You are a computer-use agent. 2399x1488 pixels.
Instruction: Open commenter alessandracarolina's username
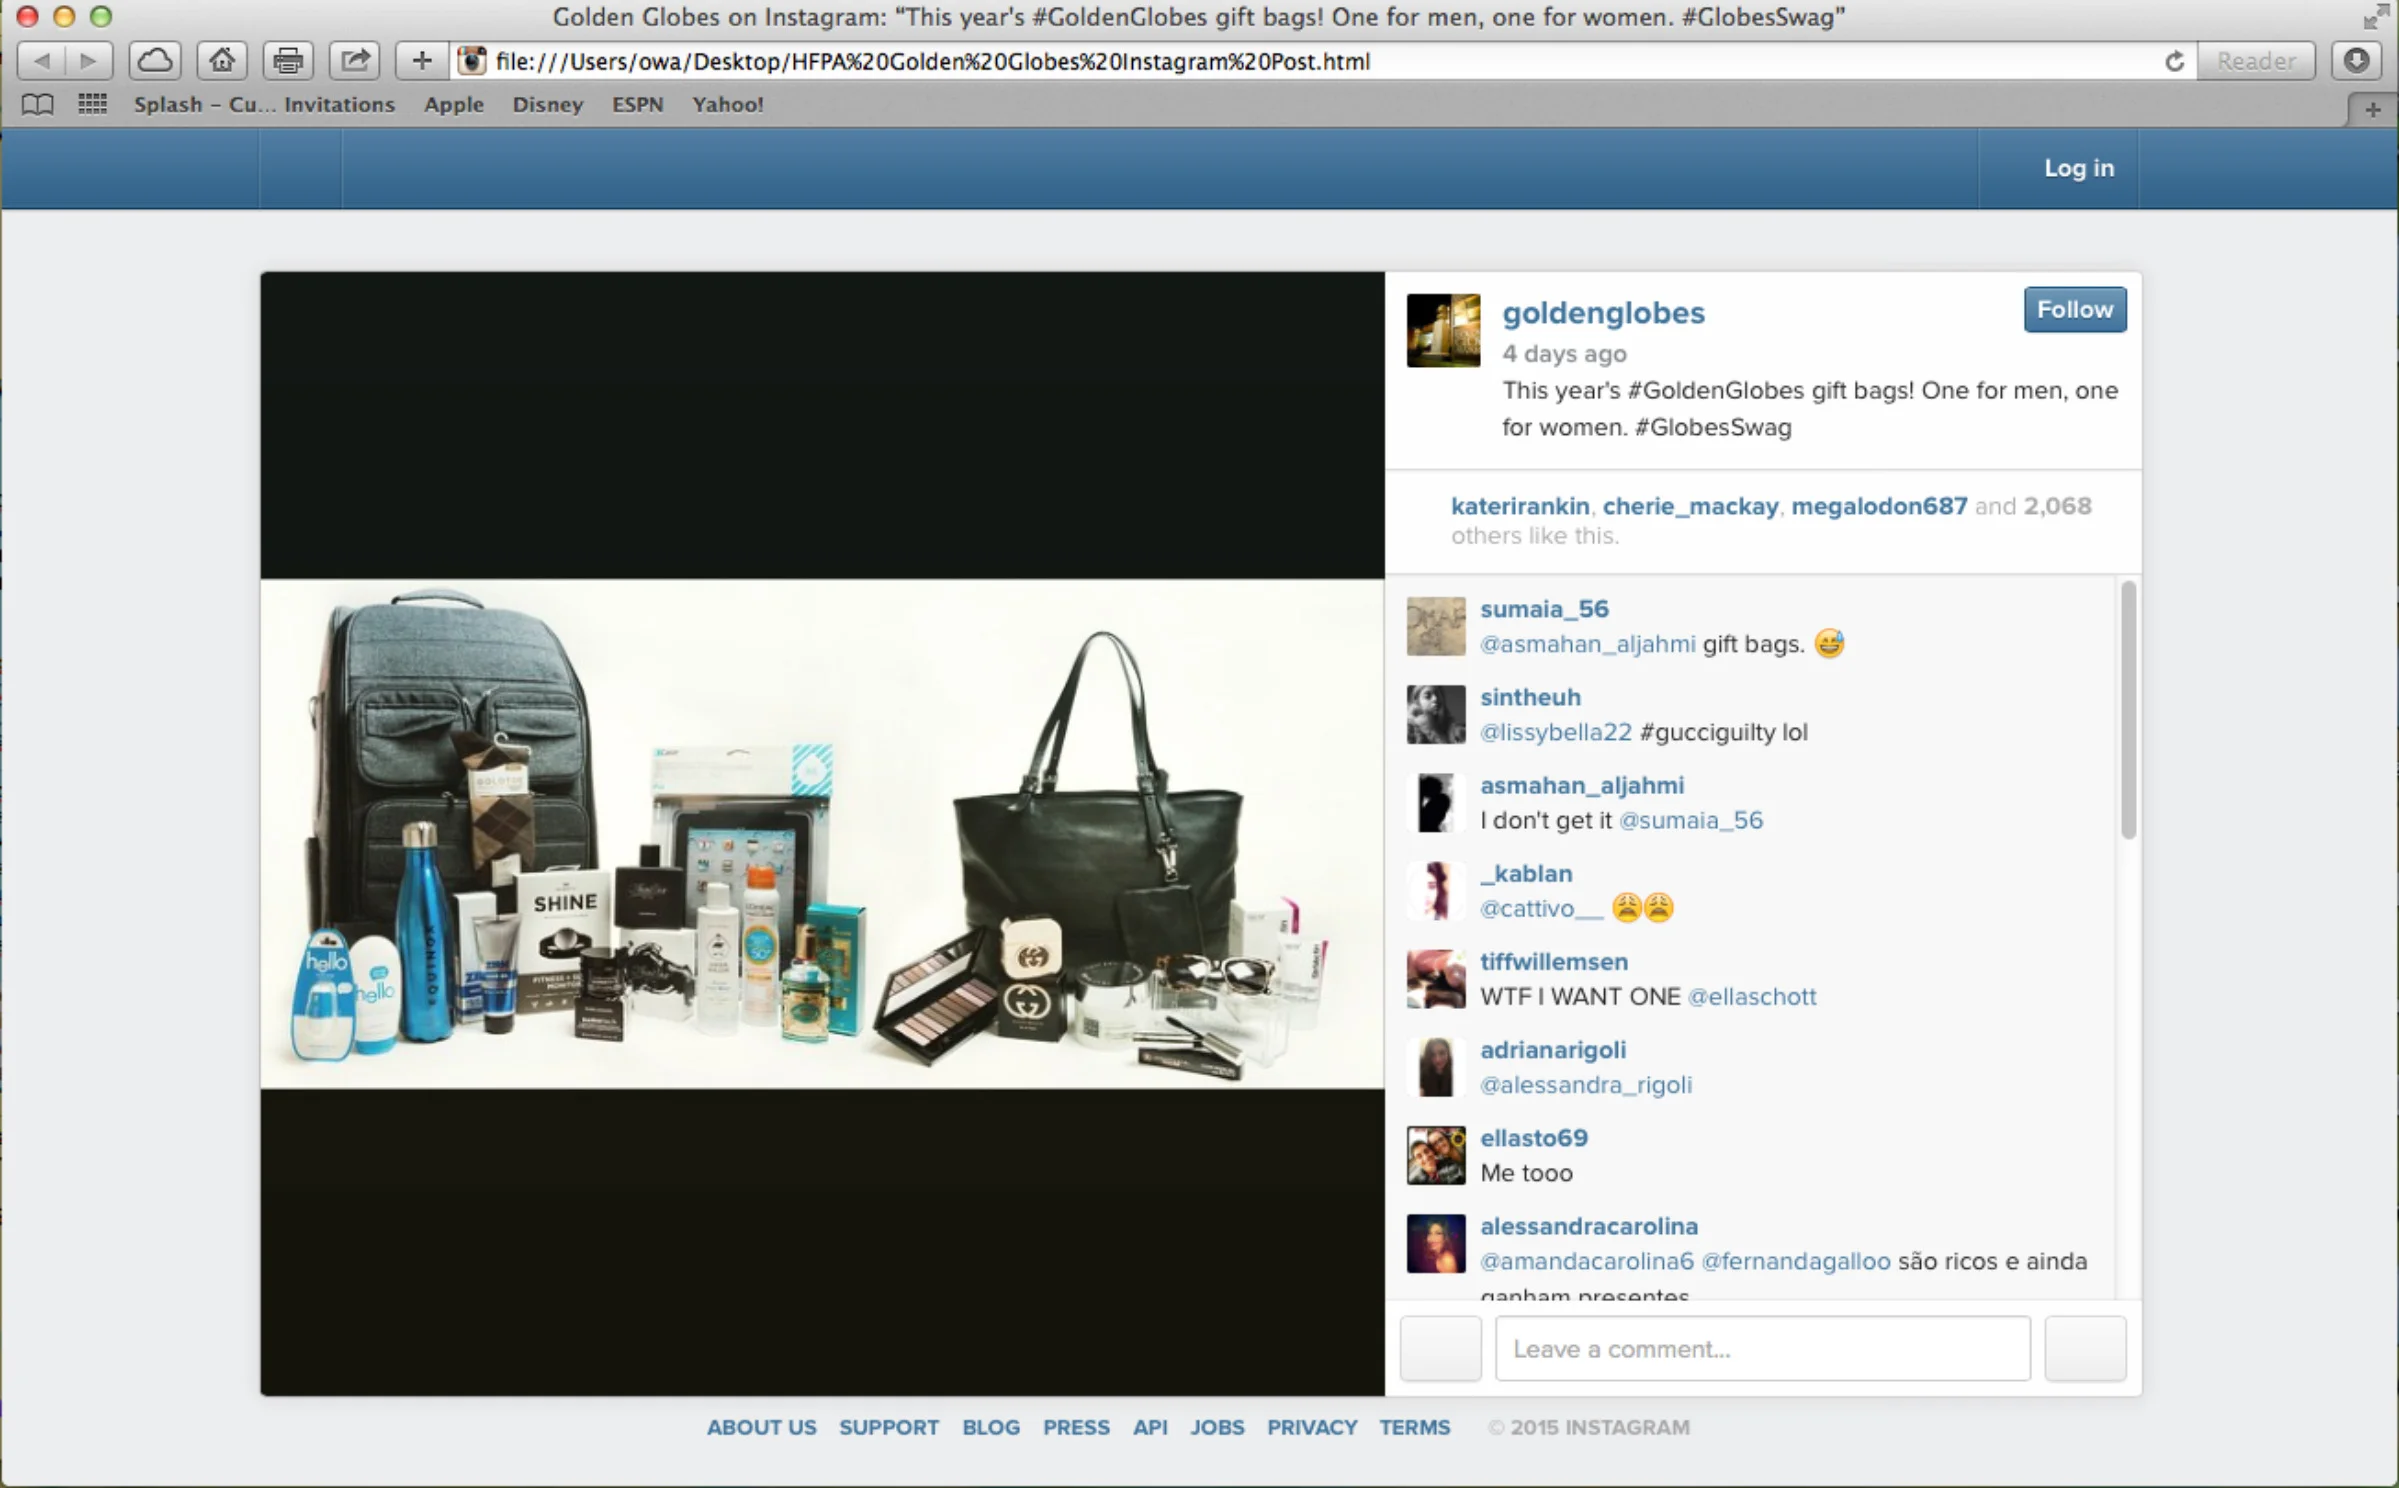[x=1589, y=1225]
